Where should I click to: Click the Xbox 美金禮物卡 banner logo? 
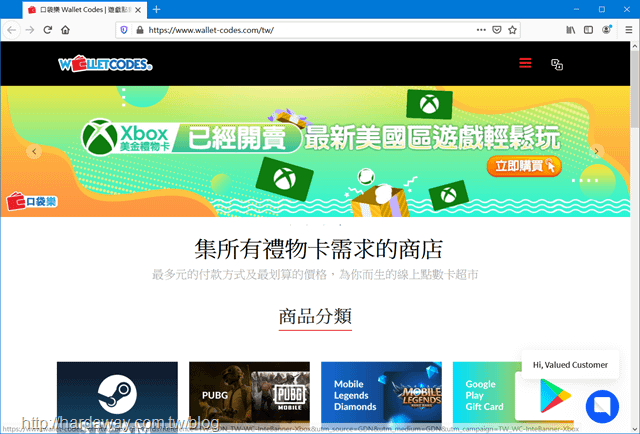click(127, 138)
